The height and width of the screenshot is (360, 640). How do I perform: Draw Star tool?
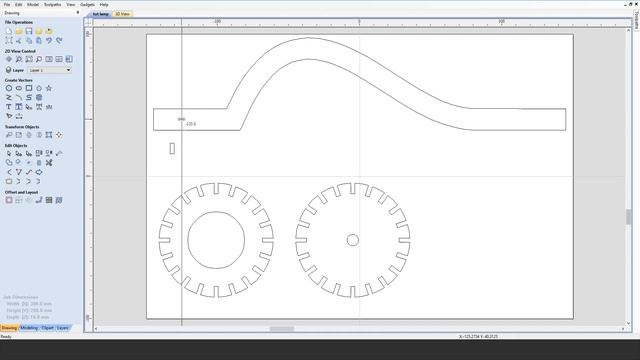[x=49, y=88]
